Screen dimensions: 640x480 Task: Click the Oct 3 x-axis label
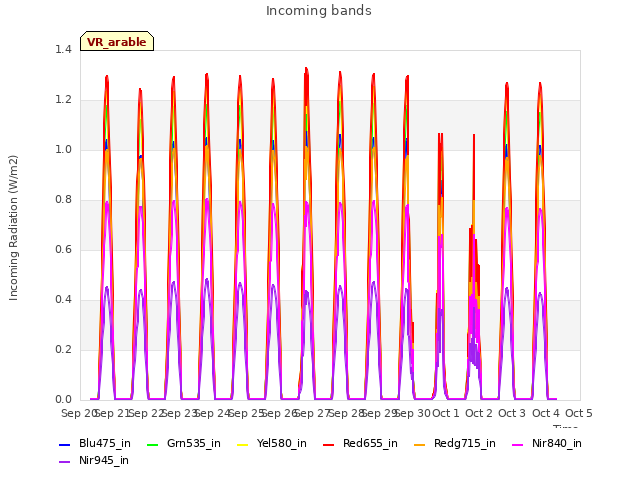point(512,413)
